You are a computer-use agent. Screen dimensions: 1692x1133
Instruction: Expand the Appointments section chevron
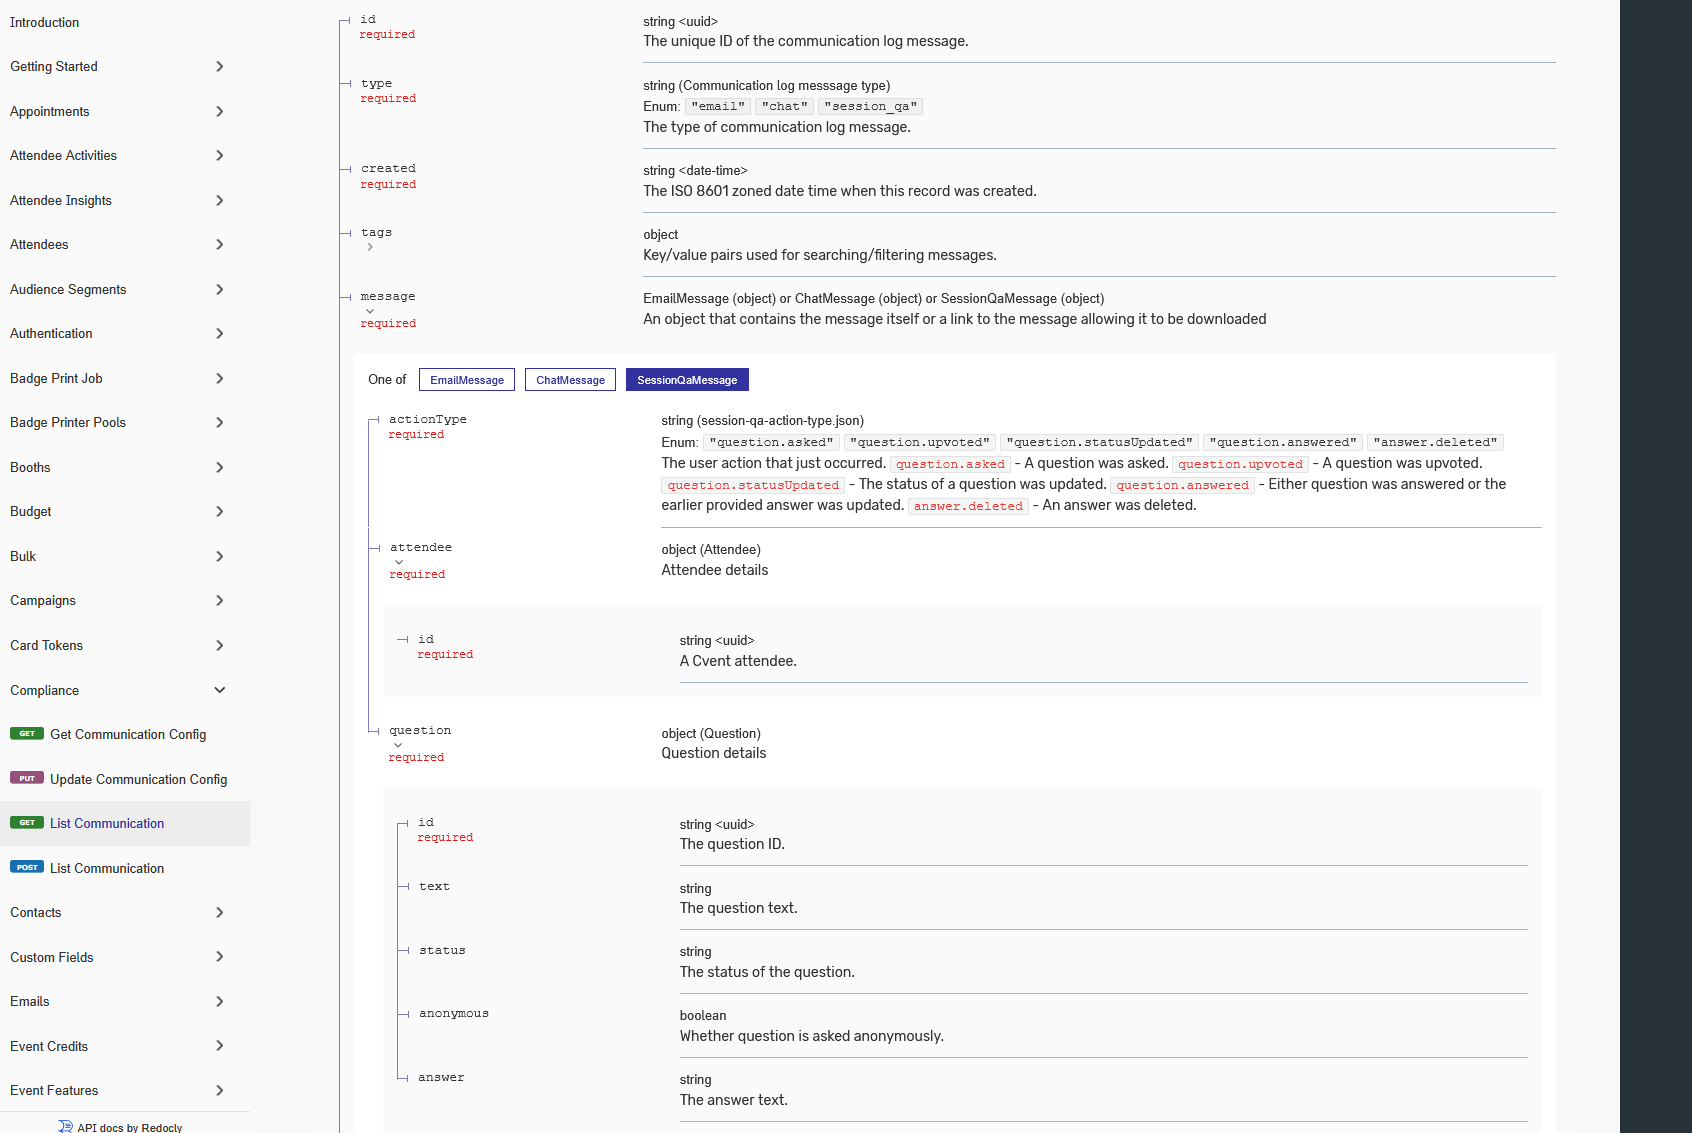220,111
